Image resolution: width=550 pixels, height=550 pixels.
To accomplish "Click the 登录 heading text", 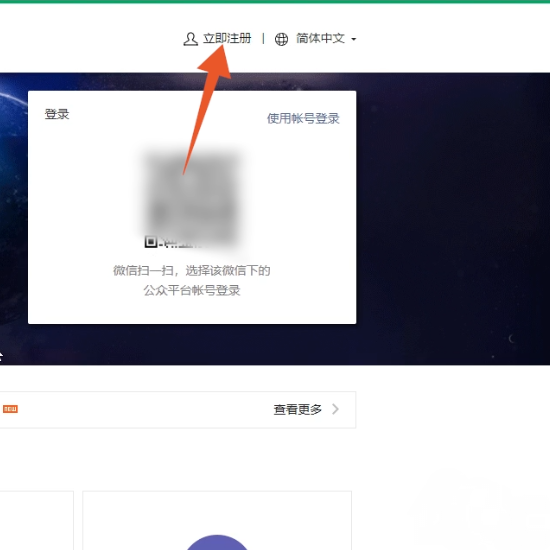I will pos(57,114).
